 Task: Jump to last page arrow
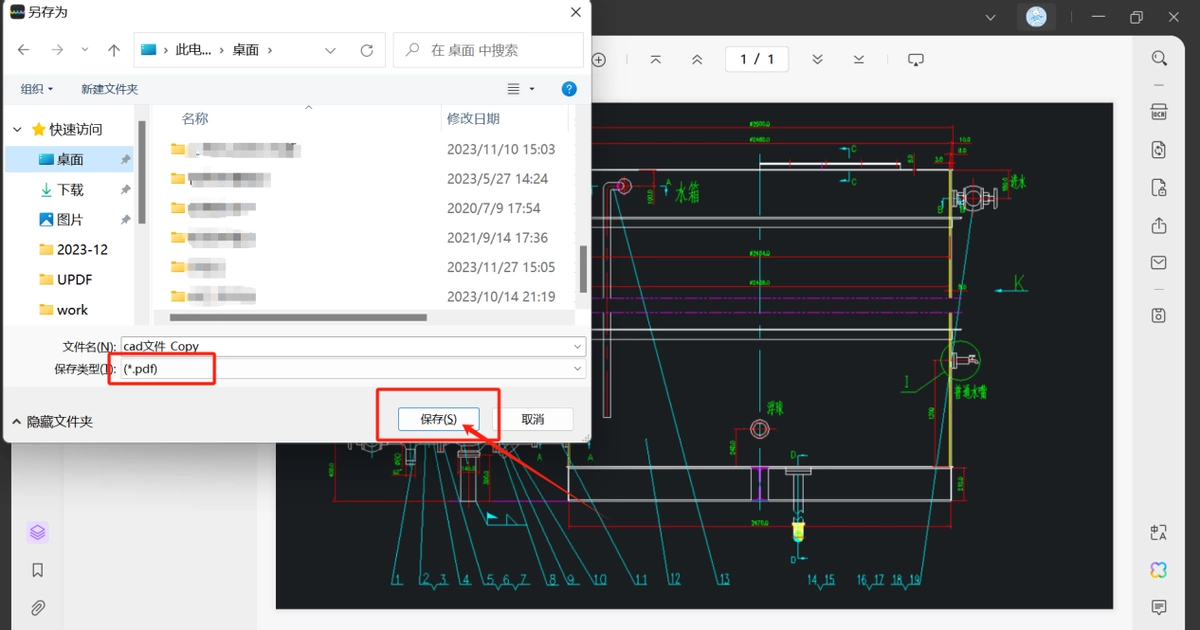click(x=859, y=60)
